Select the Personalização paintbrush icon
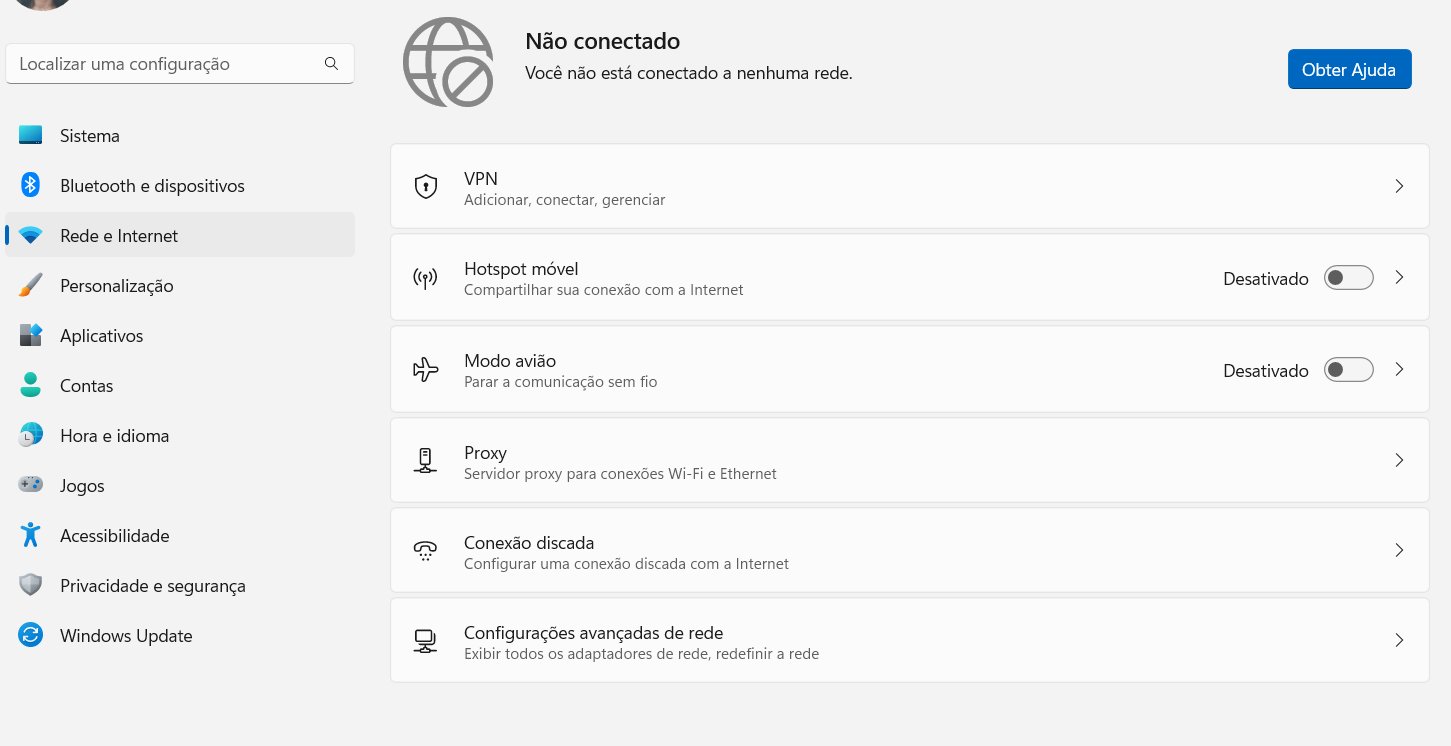 tap(31, 285)
